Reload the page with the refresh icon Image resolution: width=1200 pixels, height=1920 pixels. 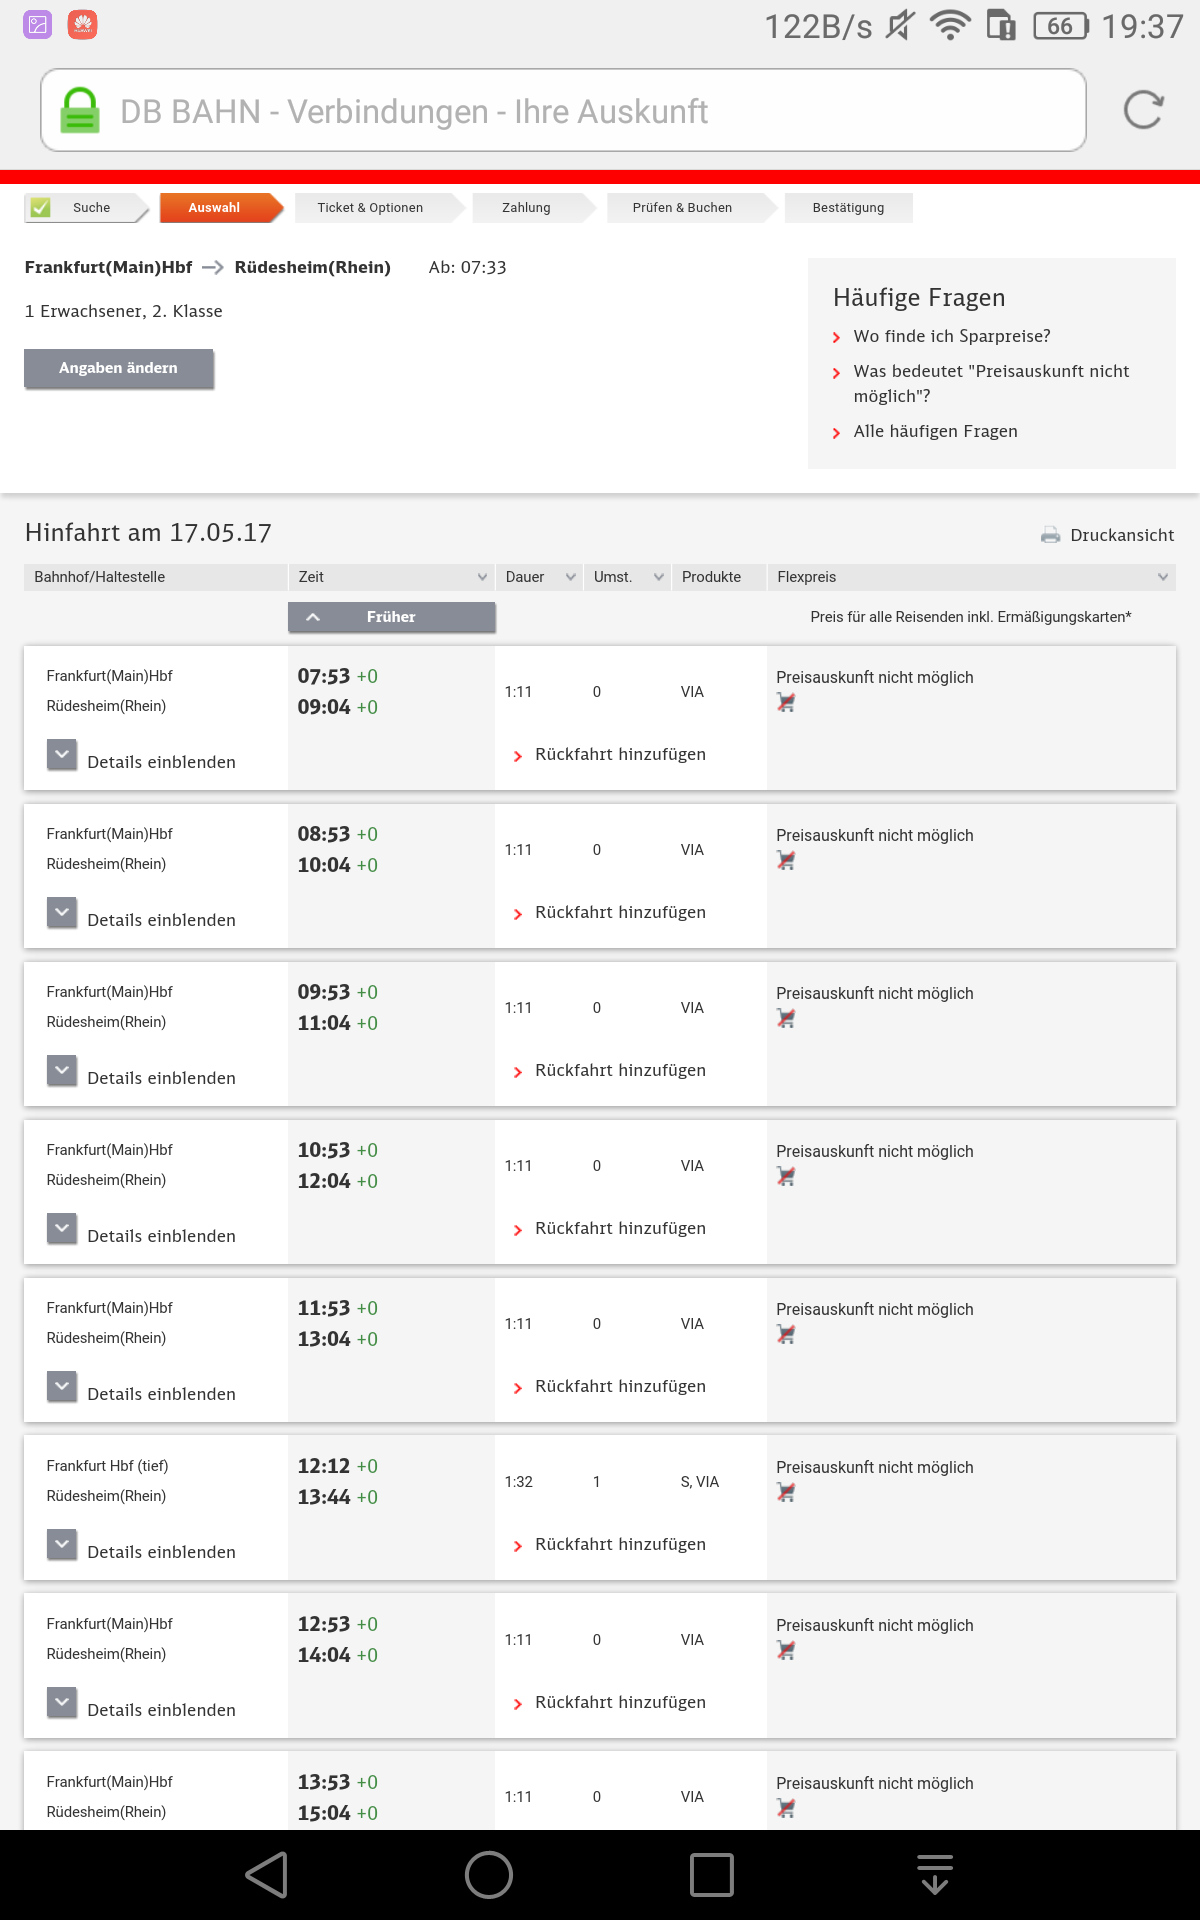(1143, 110)
